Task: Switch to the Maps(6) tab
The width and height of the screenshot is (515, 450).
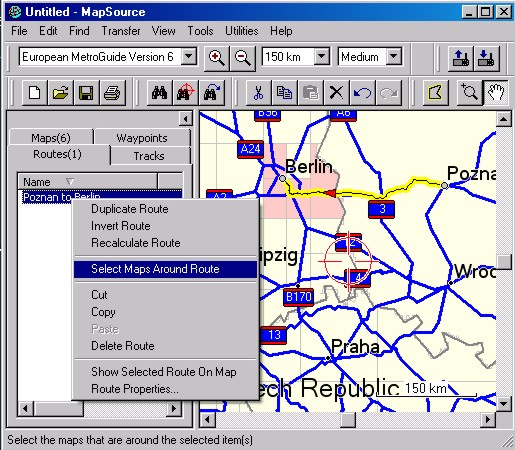Action: tap(51, 138)
